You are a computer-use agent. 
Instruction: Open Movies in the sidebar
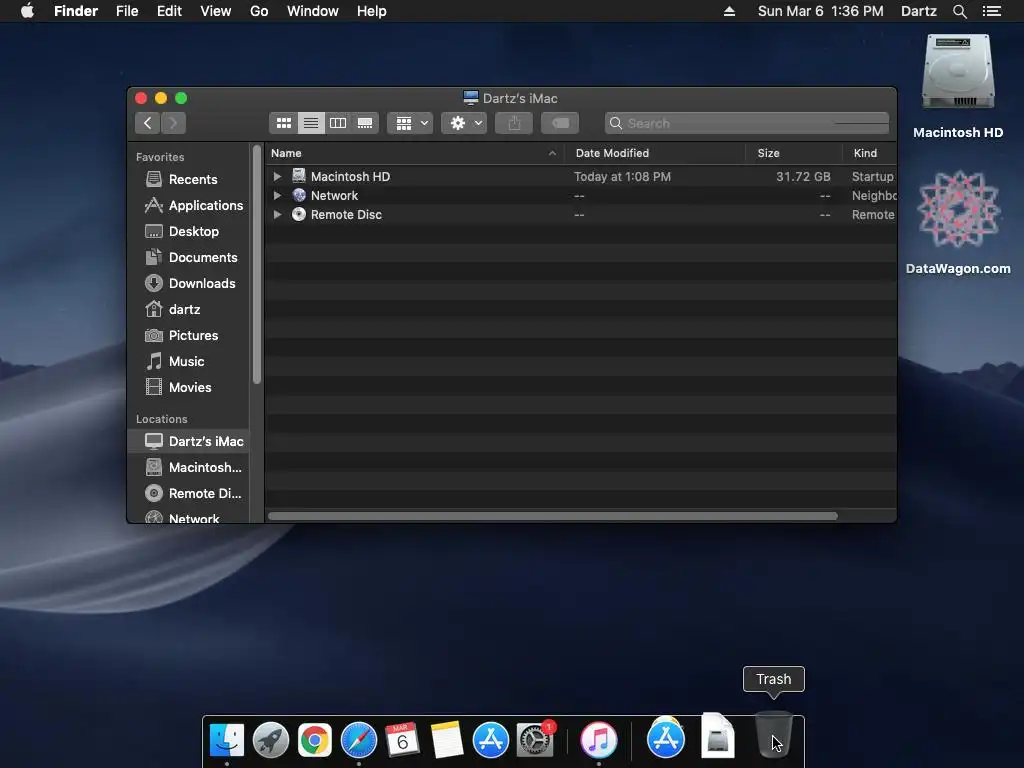(x=189, y=387)
